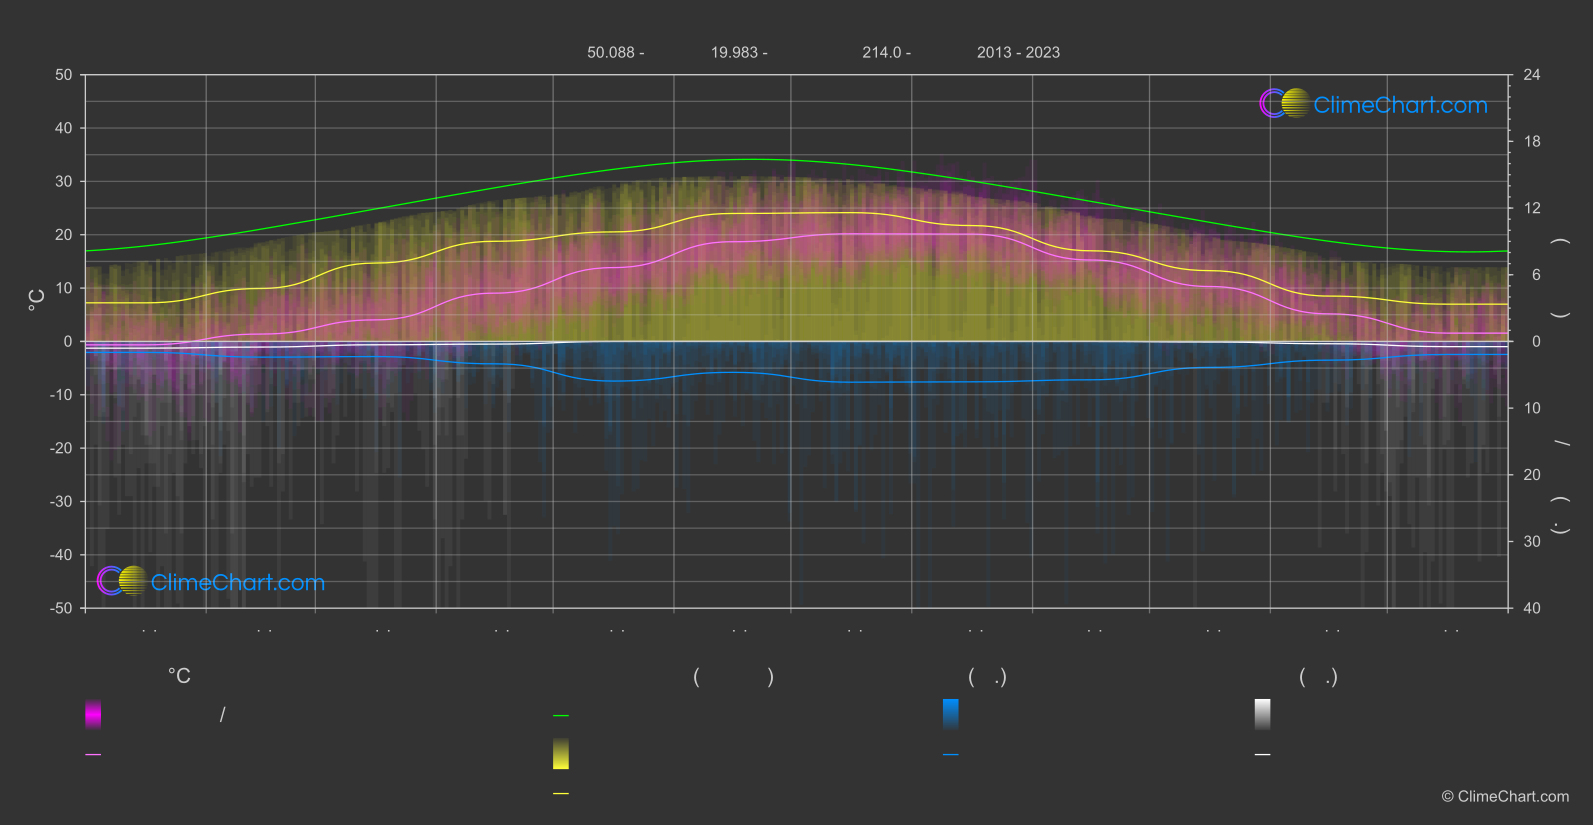Click the 12 axis label
Viewport: 1593px width, 825px height.
[1532, 208]
